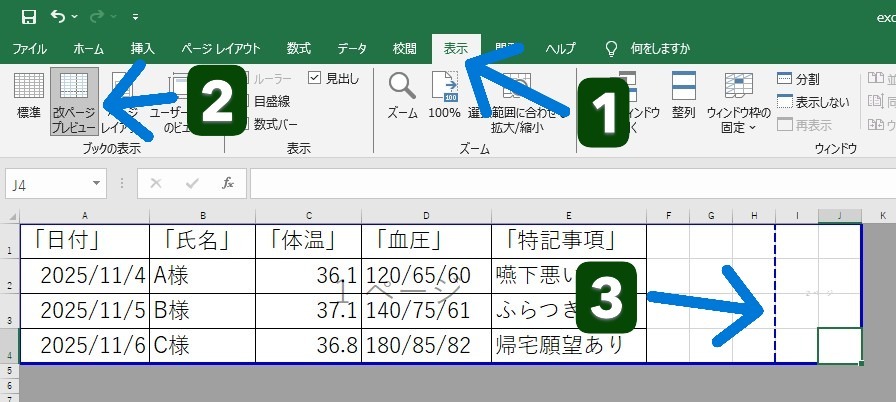Screen dimensions: 896x402
Task: Click the 整列 arrange windows icon
Action: point(684,95)
